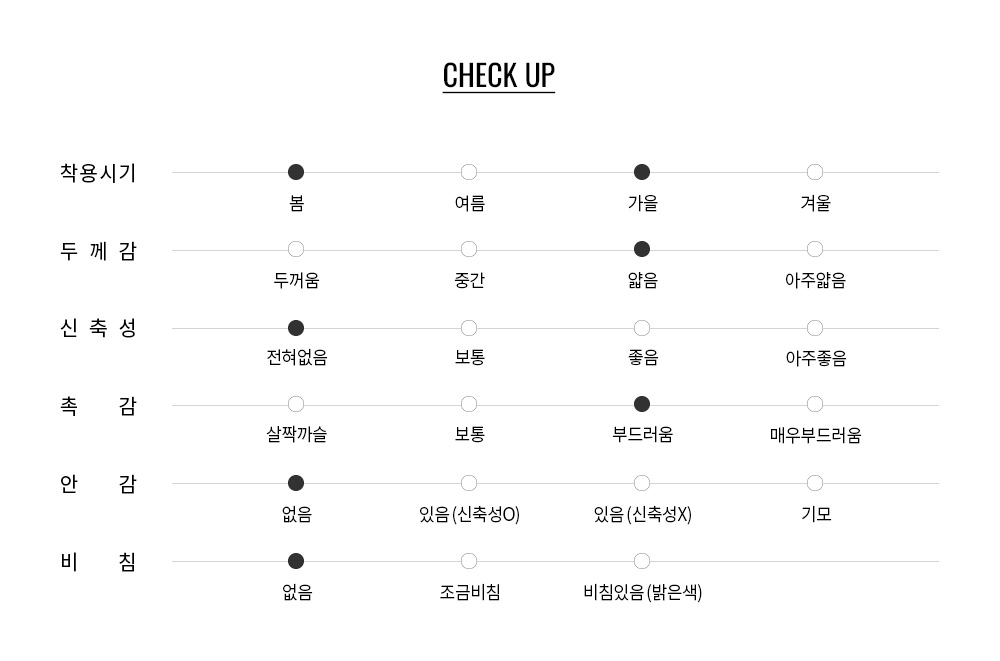The width and height of the screenshot is (1000, 661).
Task: Pick 아주얇음 thickness dot
Action: point(815,249)
